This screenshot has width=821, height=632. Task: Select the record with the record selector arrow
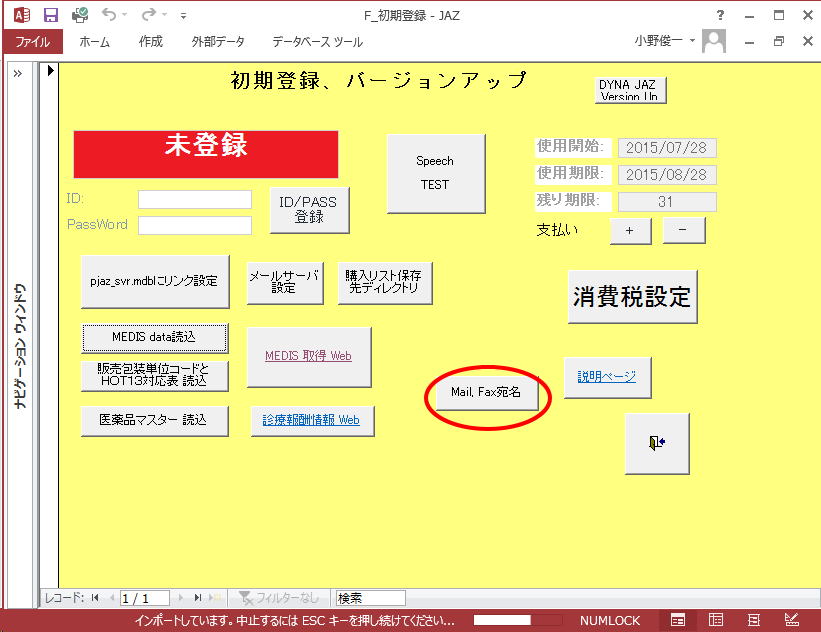pyautogui.click(x=50, y=70)
